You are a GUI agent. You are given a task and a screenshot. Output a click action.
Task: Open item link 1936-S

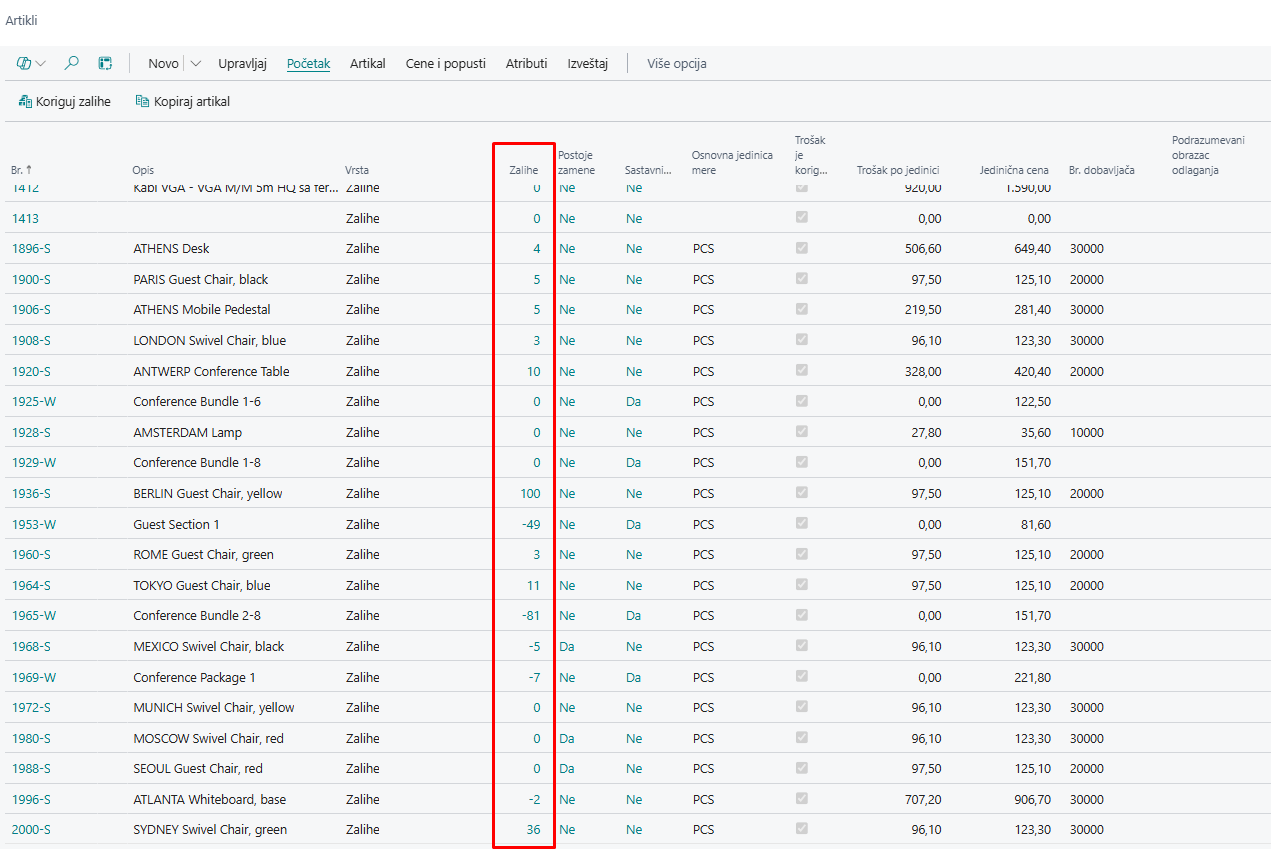31,493
